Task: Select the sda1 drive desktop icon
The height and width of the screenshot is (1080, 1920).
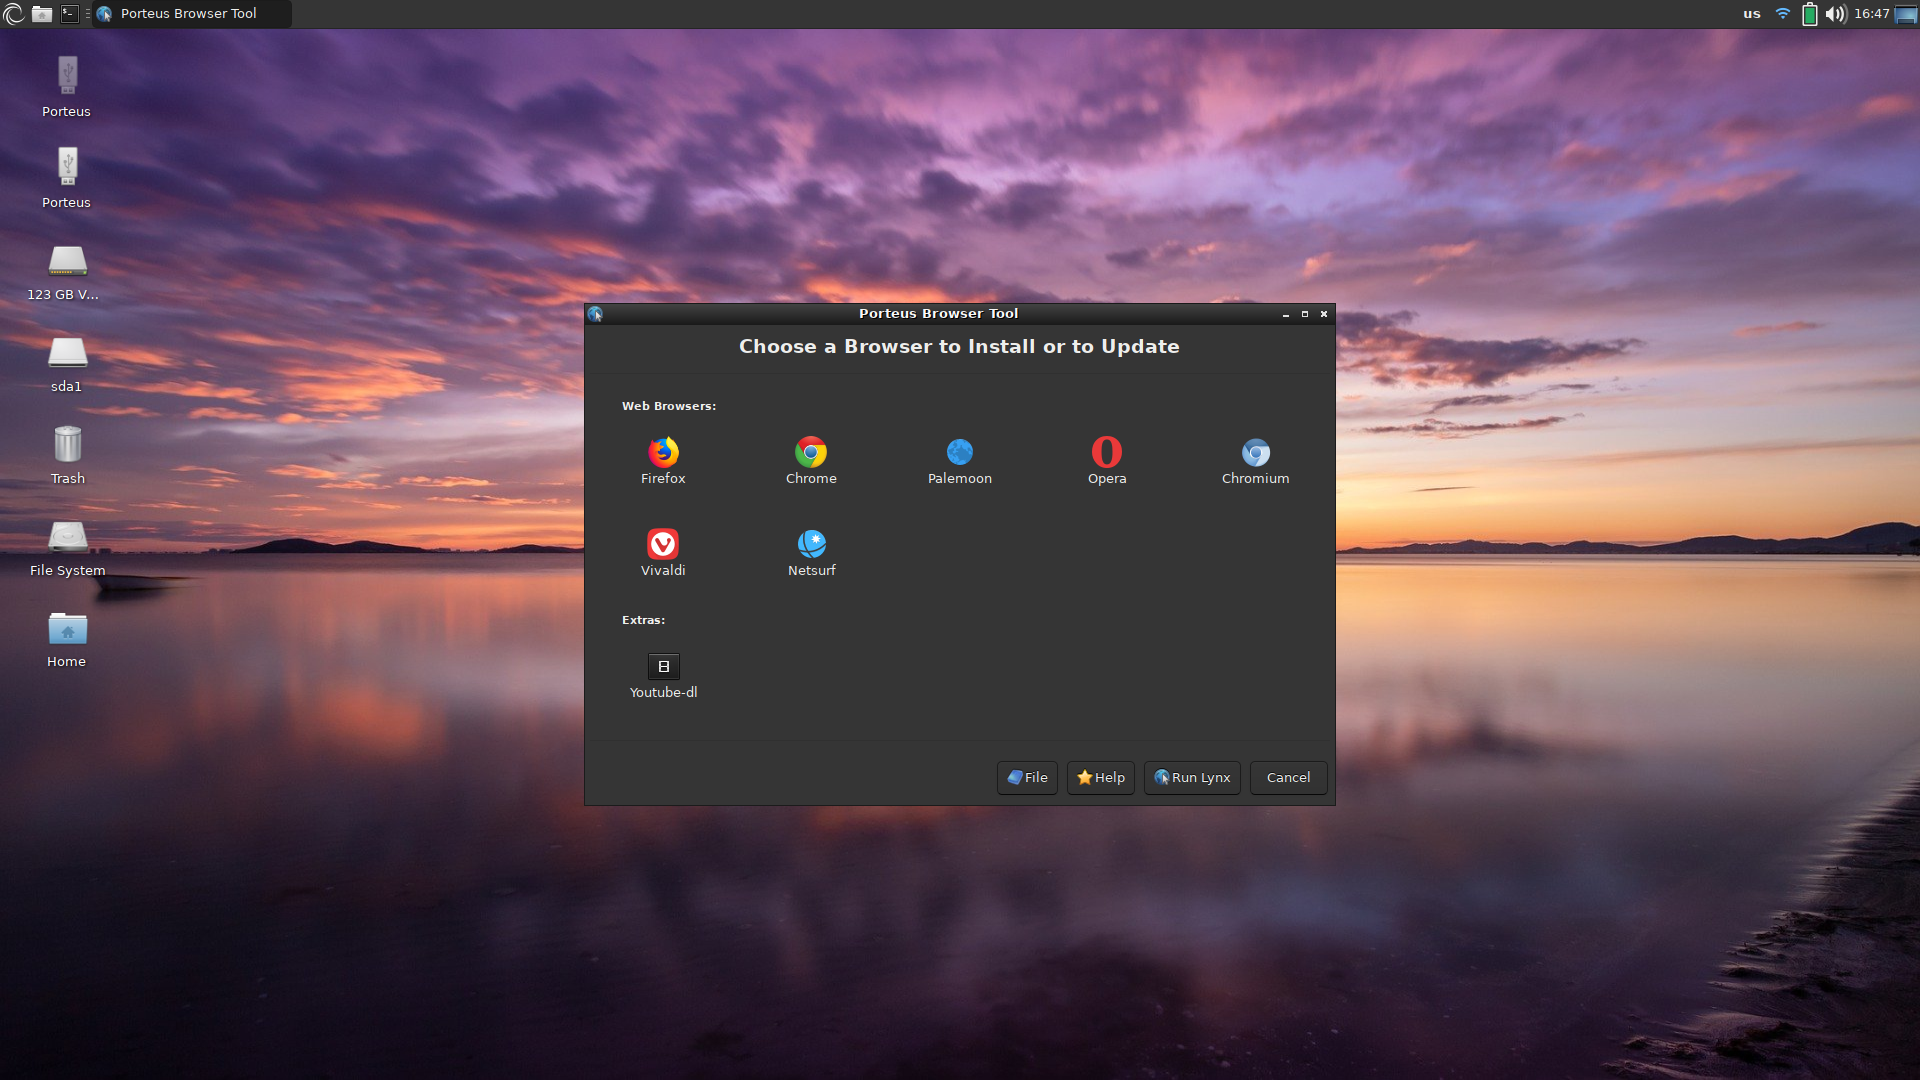Action: pyautogui.click(x=67, y=364)
